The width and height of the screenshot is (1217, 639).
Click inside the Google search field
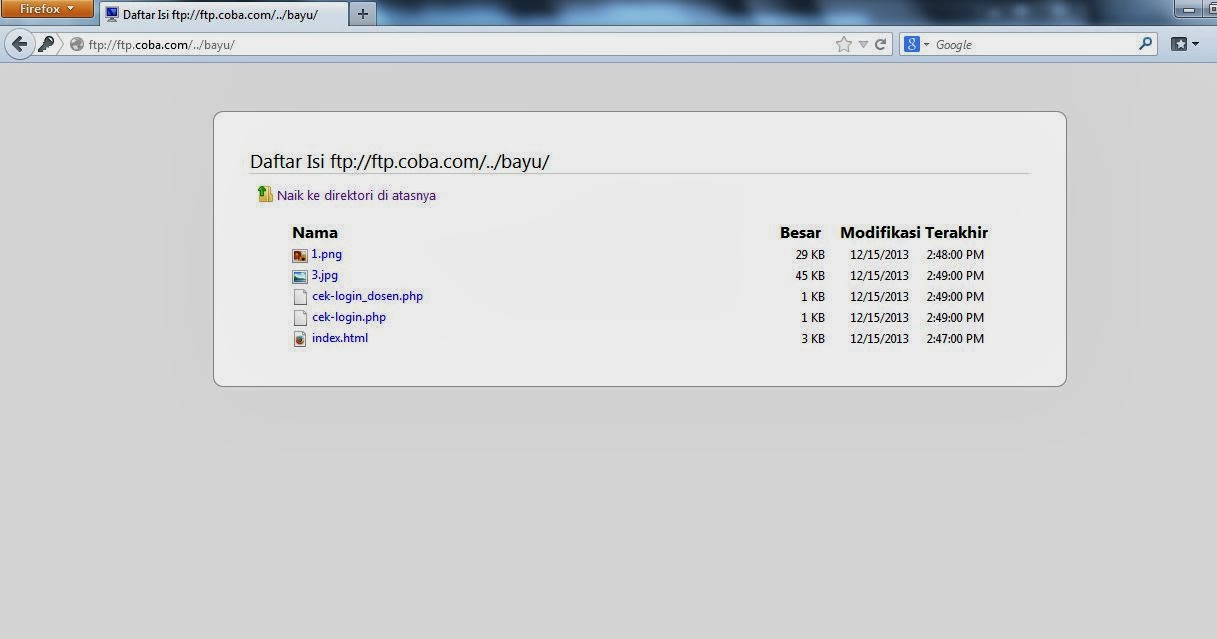[1020, 44]
